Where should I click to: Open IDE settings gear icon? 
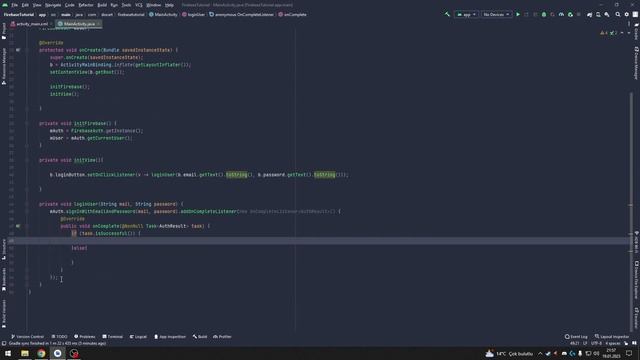pos(627,14)
